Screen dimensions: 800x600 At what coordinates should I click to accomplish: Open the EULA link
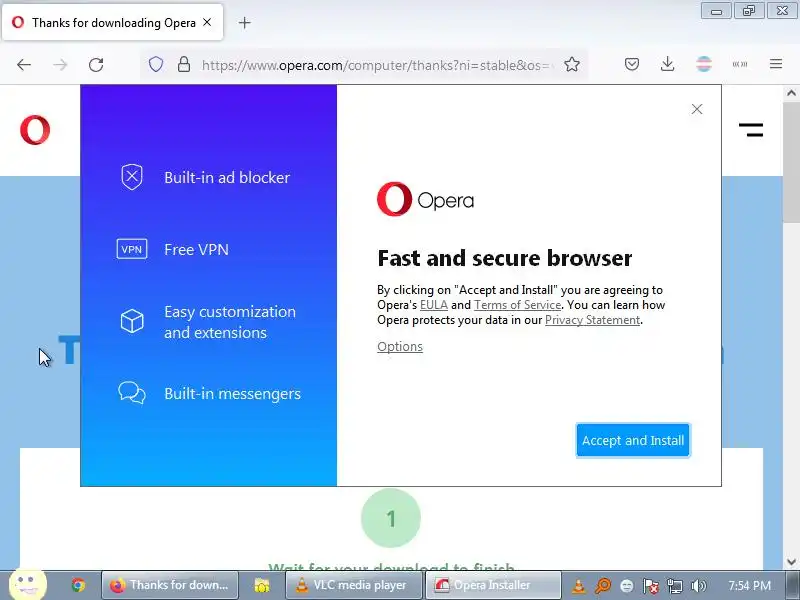(x=434, y=305)
